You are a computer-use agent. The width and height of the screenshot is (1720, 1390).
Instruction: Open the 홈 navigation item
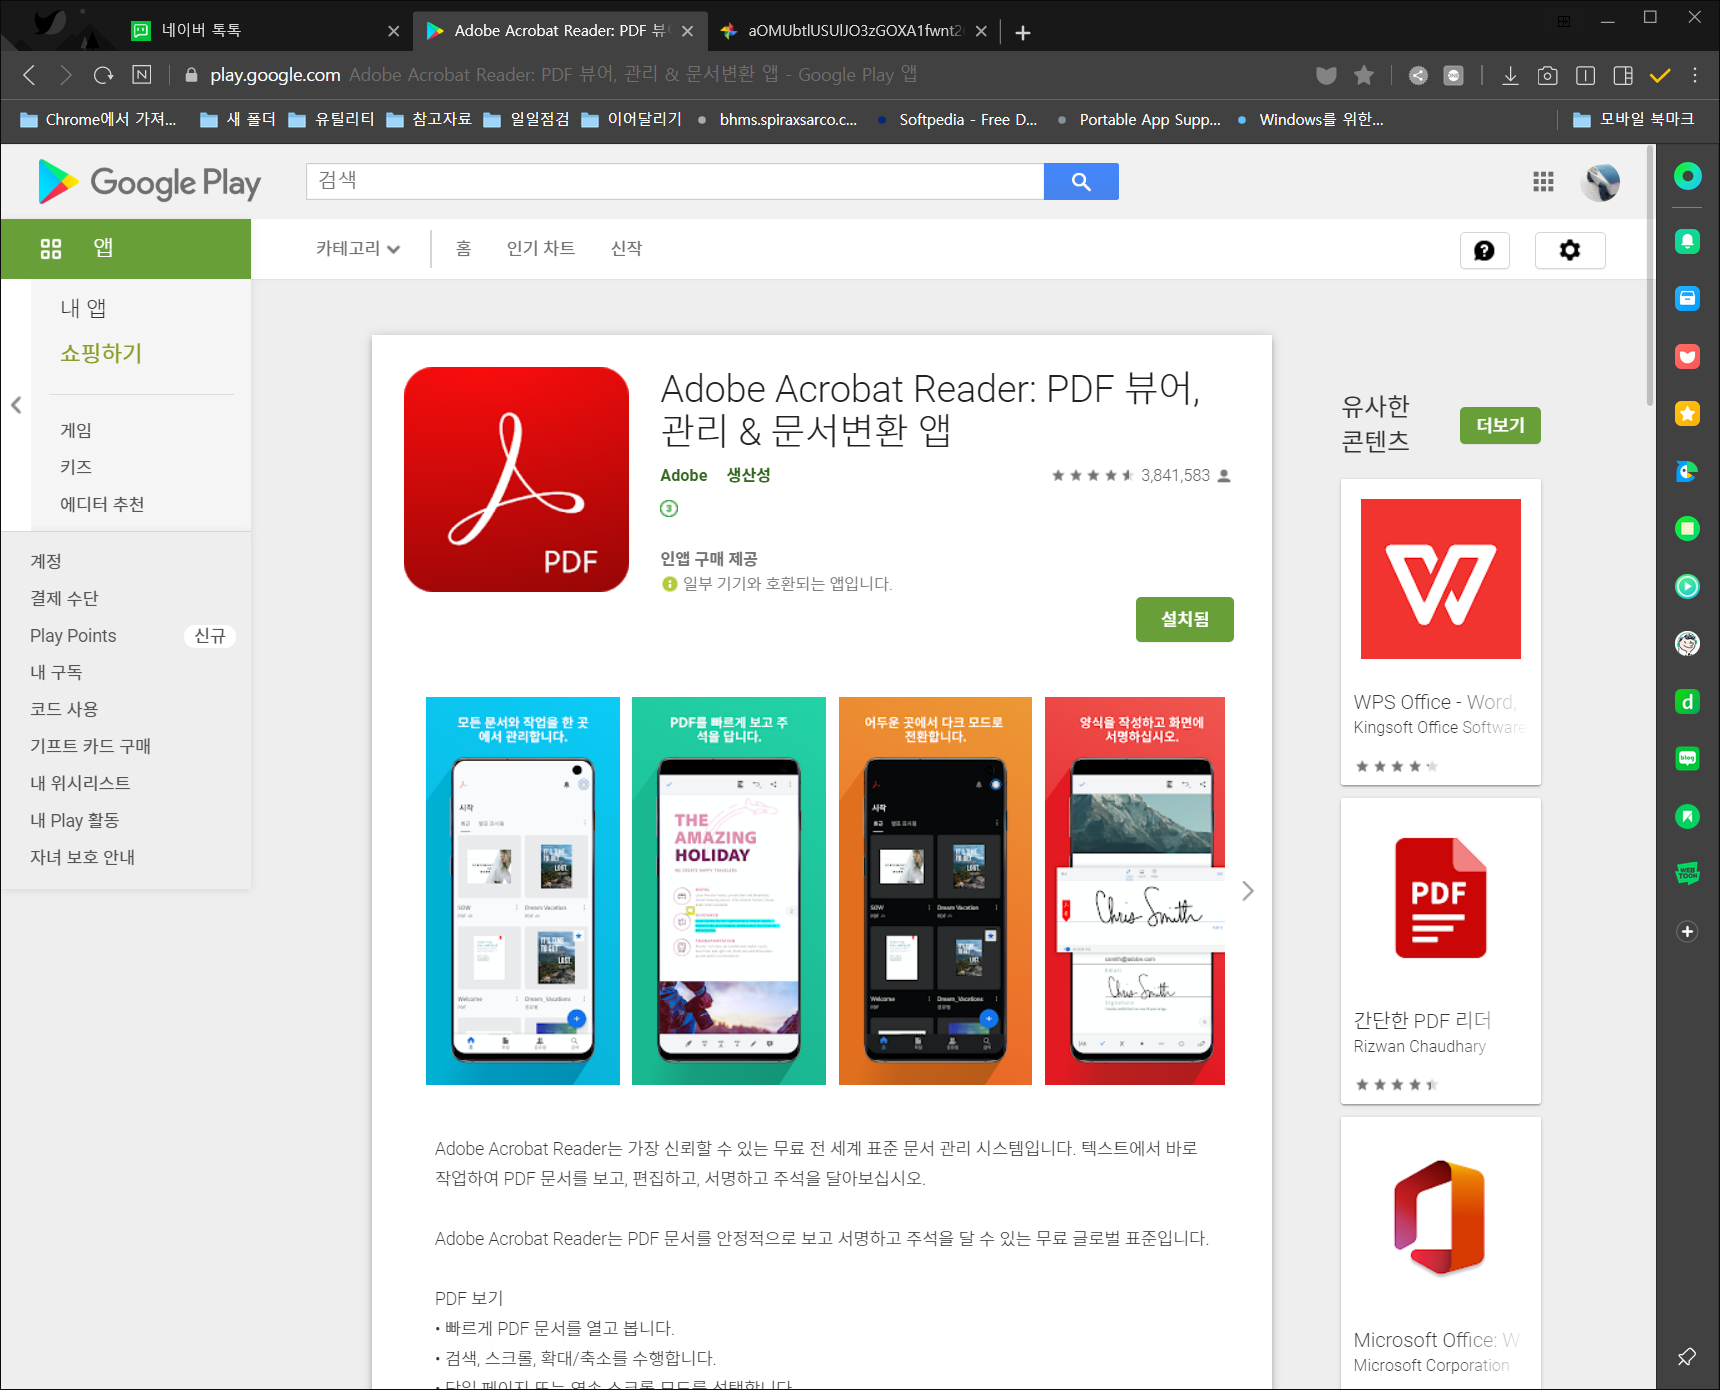(463, 248)
